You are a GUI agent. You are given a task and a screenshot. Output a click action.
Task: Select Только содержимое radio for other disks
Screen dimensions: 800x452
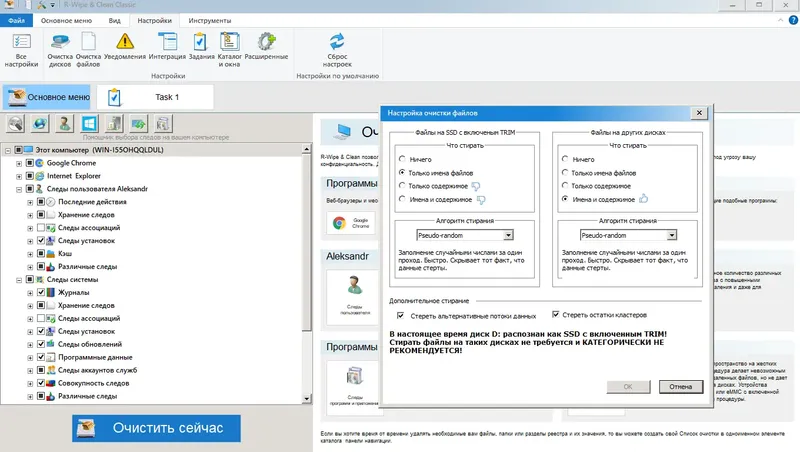click(x=565, y=186)
